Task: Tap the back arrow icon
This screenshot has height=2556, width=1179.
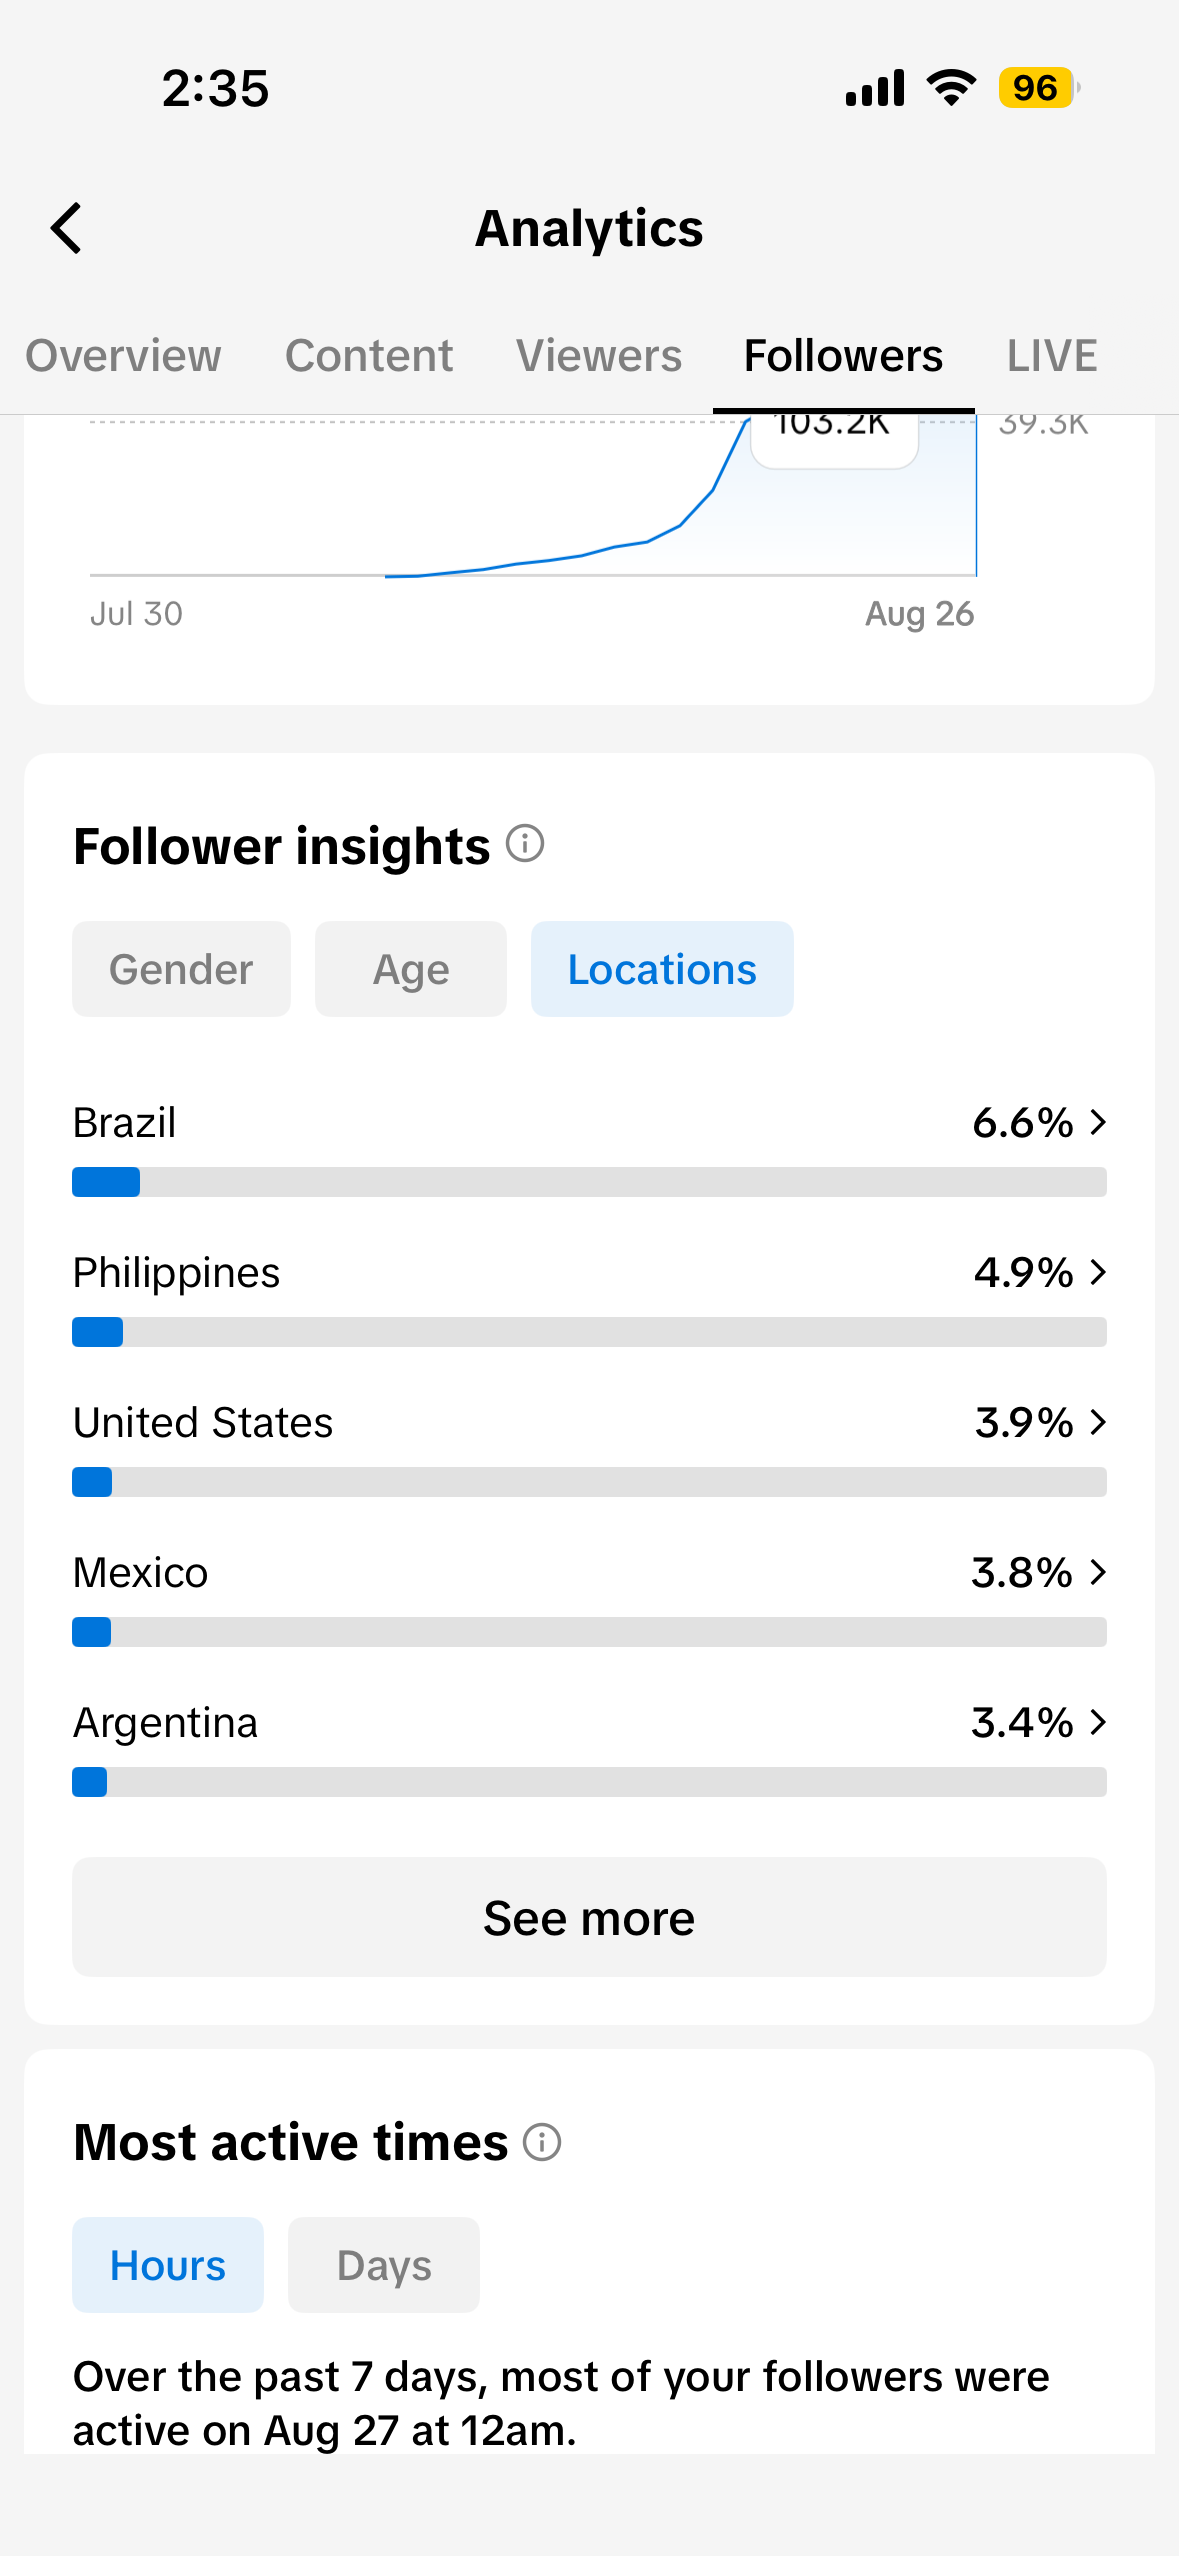Action: pyautogui.click(x=66, y=228)
